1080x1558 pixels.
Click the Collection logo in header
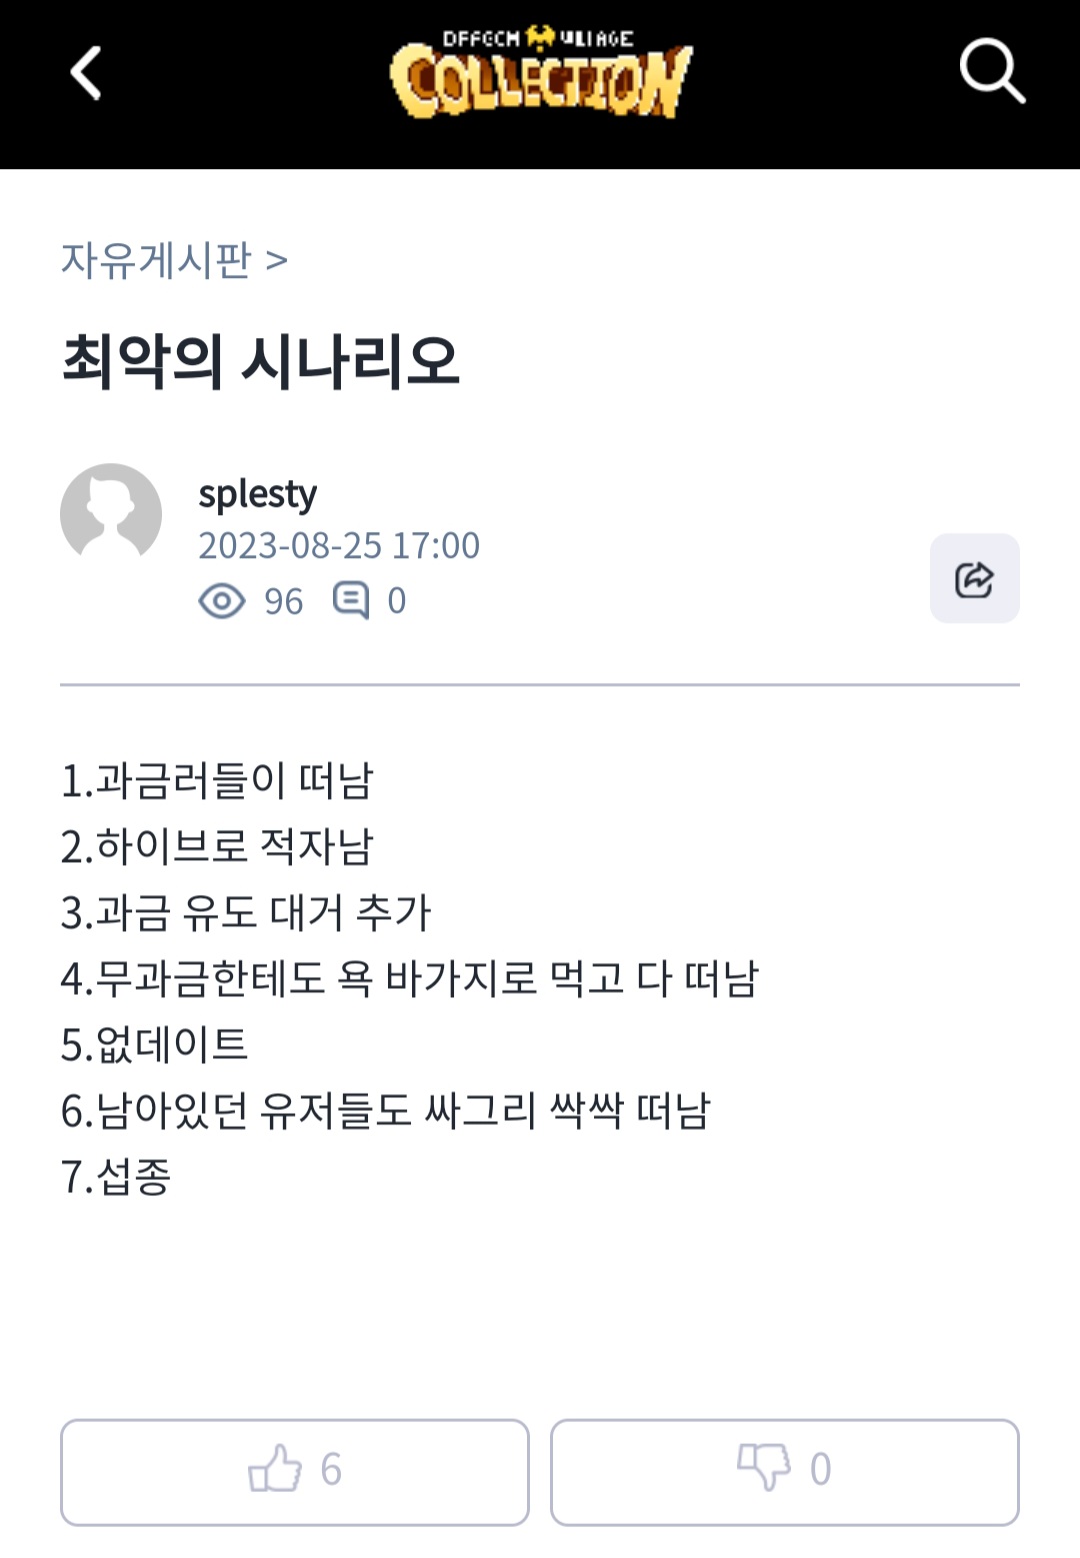coord(540,74)
